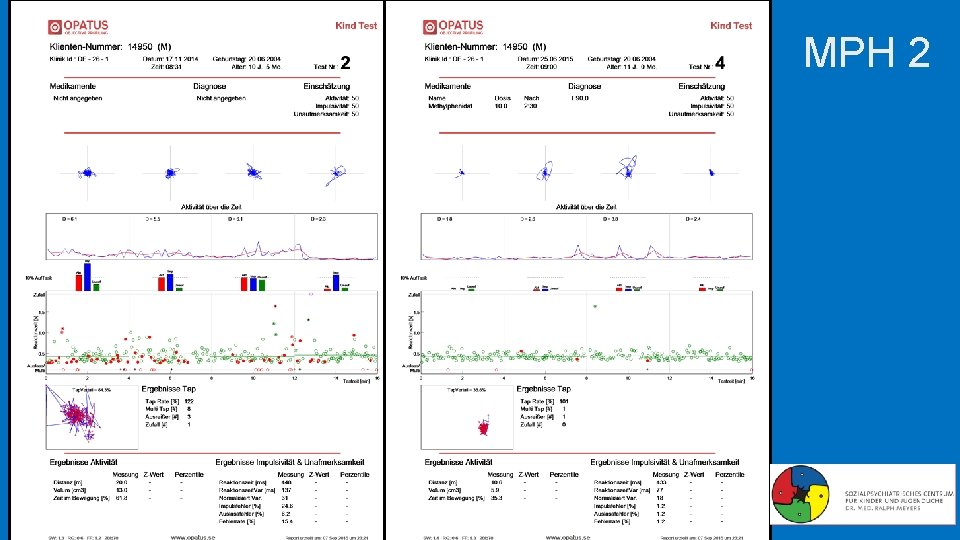960x540 pixels.
Task: Click the 'Klienten-Nummer: 14950 (M)' line on the Test 4 report
Action: (486, 47)
